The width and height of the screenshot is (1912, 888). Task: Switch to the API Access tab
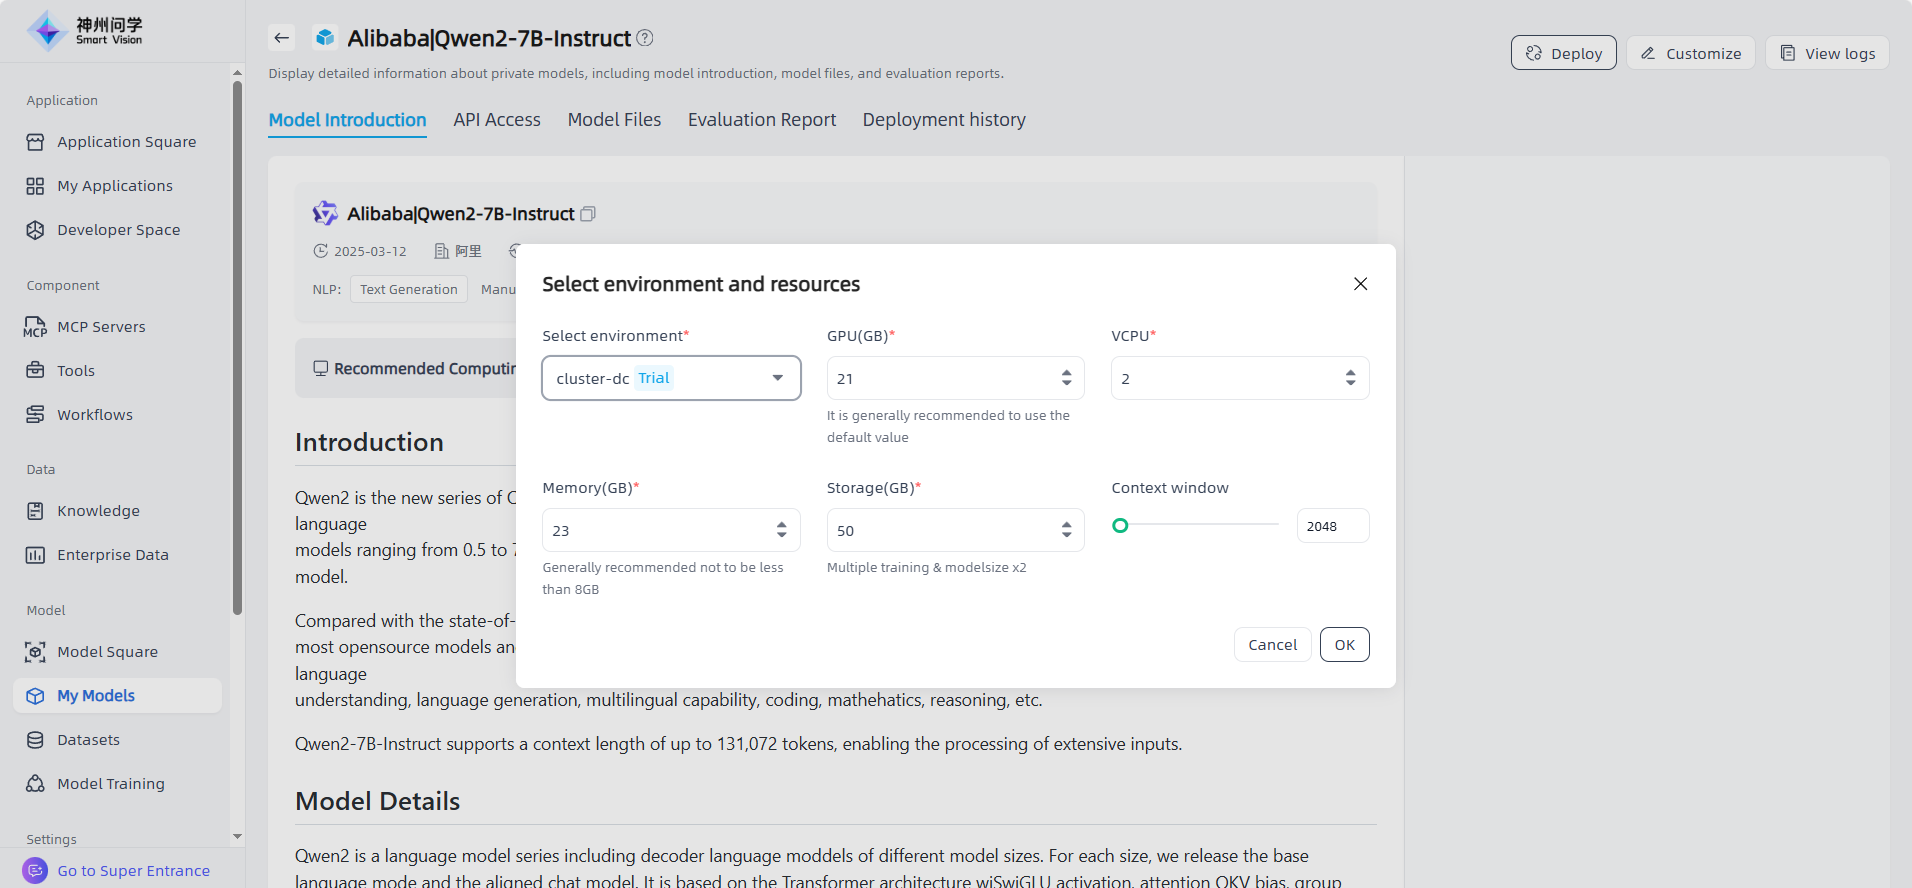pos(496,120)
